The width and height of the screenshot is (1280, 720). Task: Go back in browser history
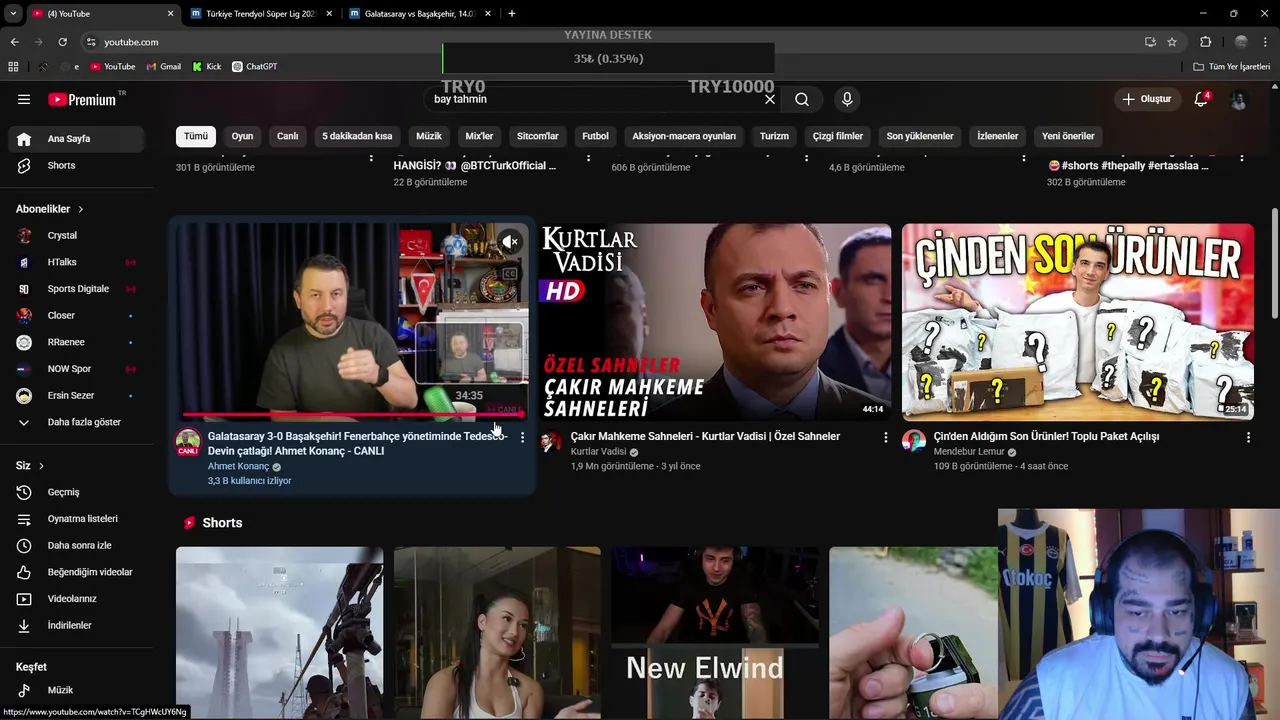pos(14,42)
